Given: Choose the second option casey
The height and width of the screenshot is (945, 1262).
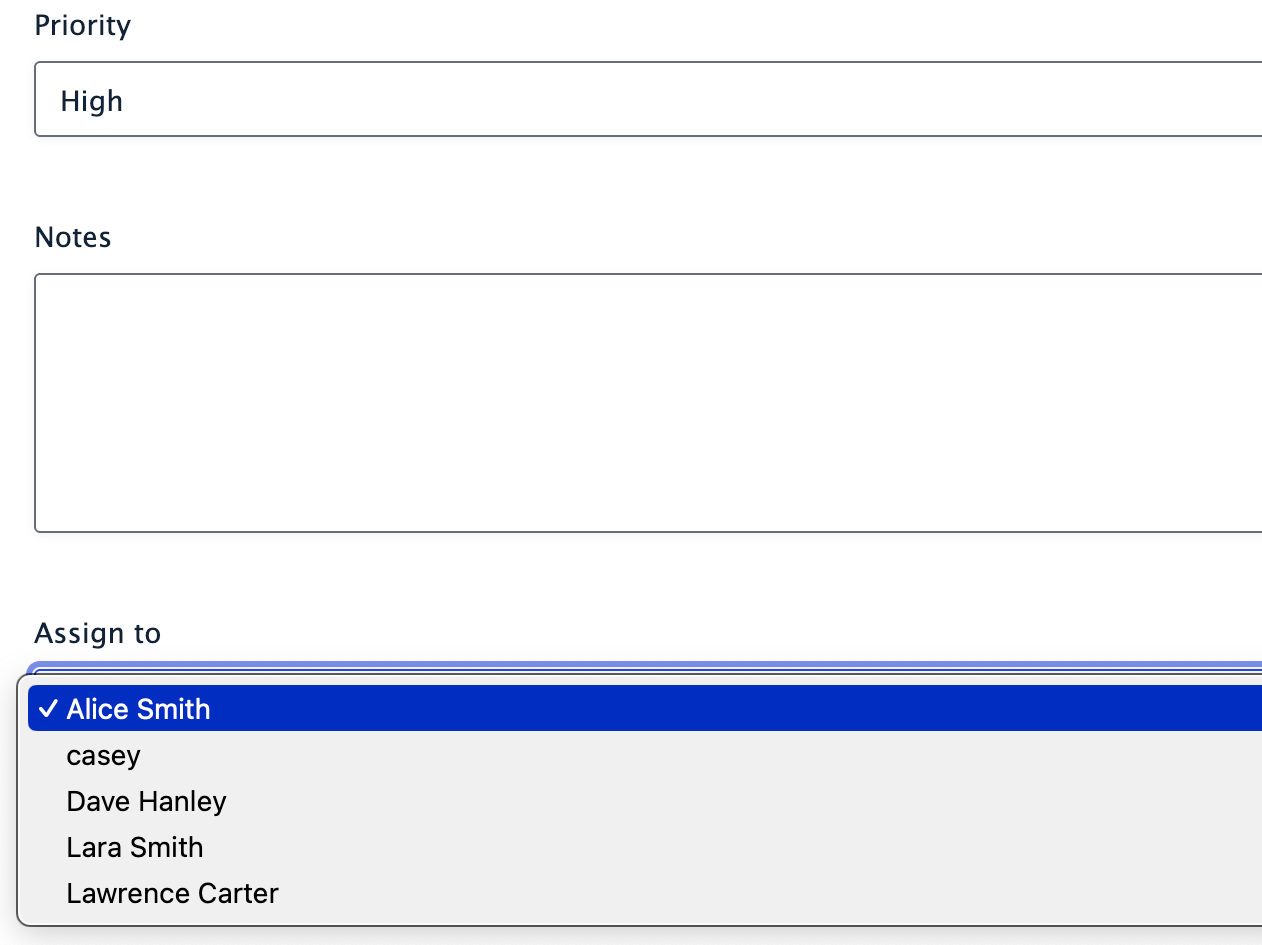Looking at the screenshot, I should click(x=103, y=755).
